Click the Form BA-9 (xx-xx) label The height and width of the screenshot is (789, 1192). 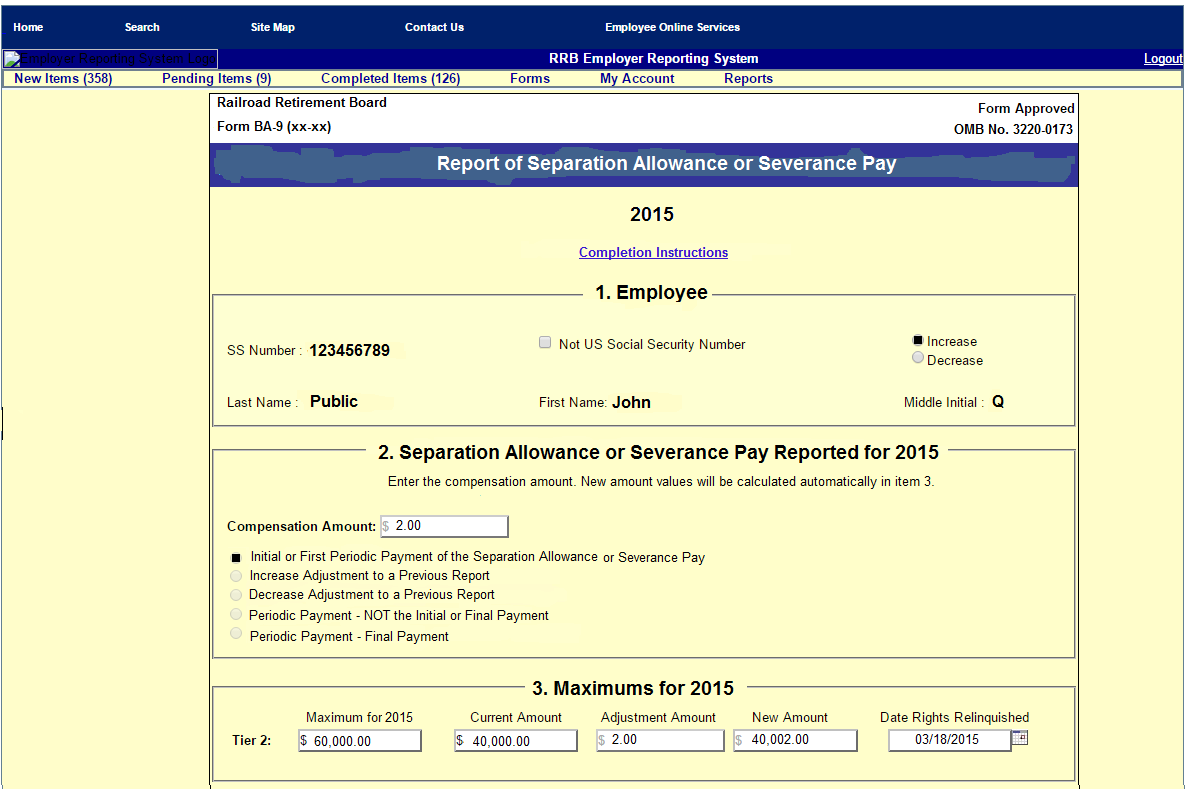274,126
